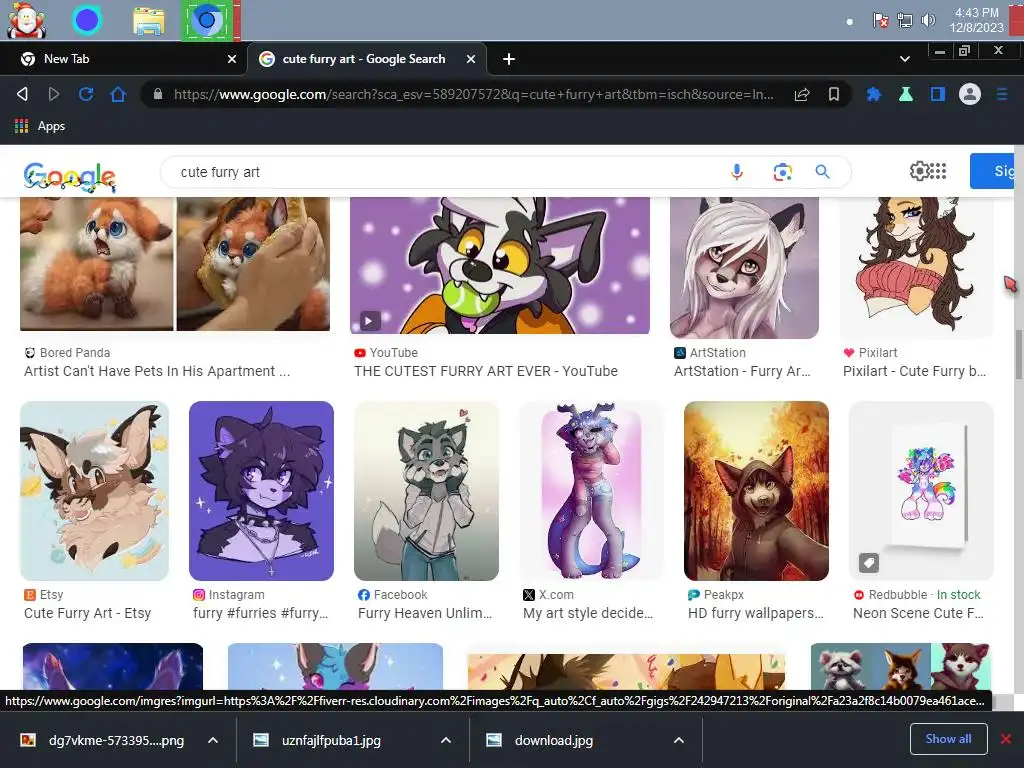Open the browser main menu icon
This screenshot has height=768, width=1024.
[x=1002, y=95]
